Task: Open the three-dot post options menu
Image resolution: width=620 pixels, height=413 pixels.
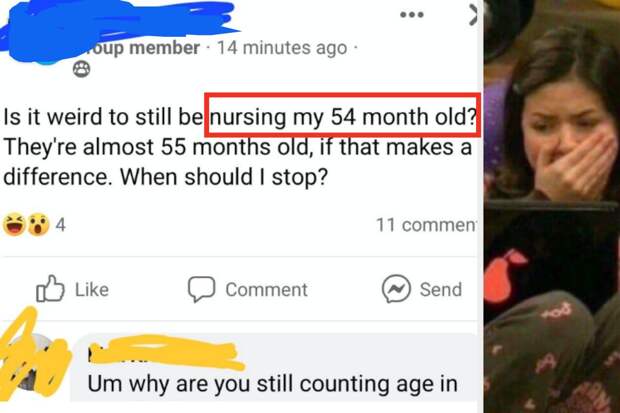Action: [412, 15]
